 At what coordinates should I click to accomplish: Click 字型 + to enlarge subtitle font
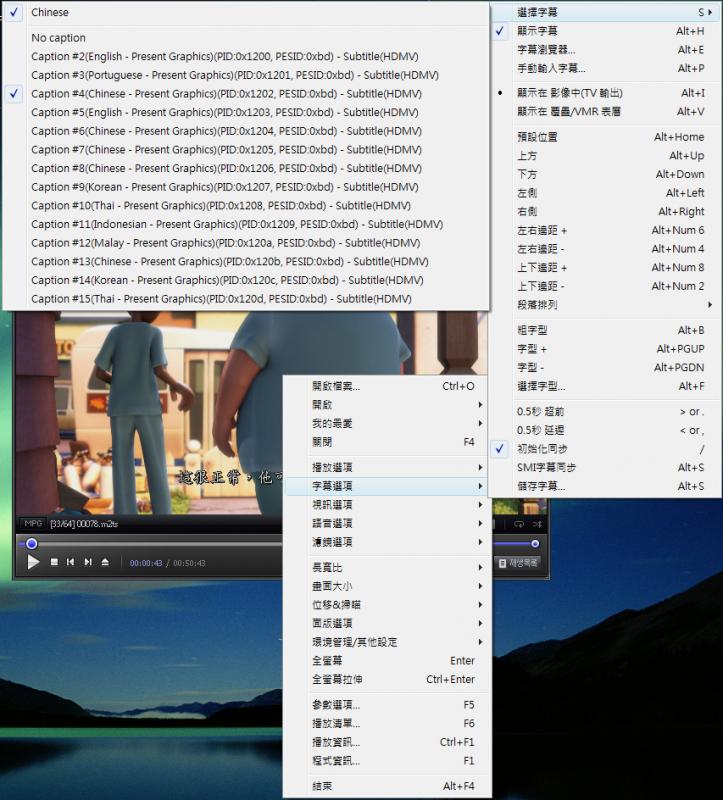click(605, 349)
